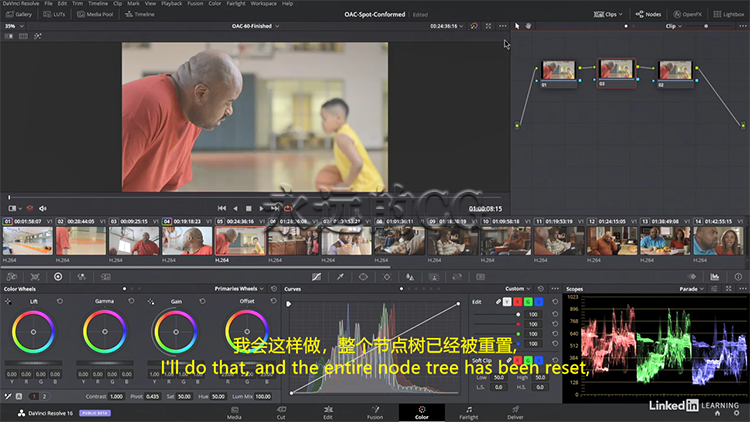Screen dimensions: 750x422
Task: Toggle the Nodes panel
Action: coord(648,14)
